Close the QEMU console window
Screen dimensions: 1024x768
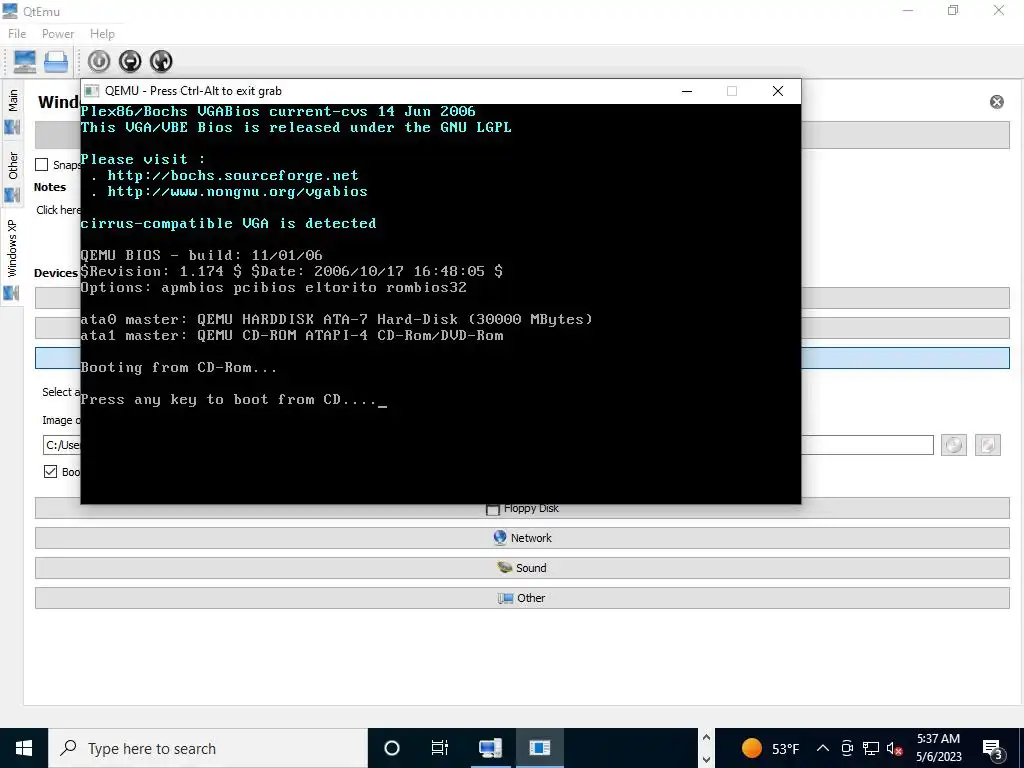point(777,91)
